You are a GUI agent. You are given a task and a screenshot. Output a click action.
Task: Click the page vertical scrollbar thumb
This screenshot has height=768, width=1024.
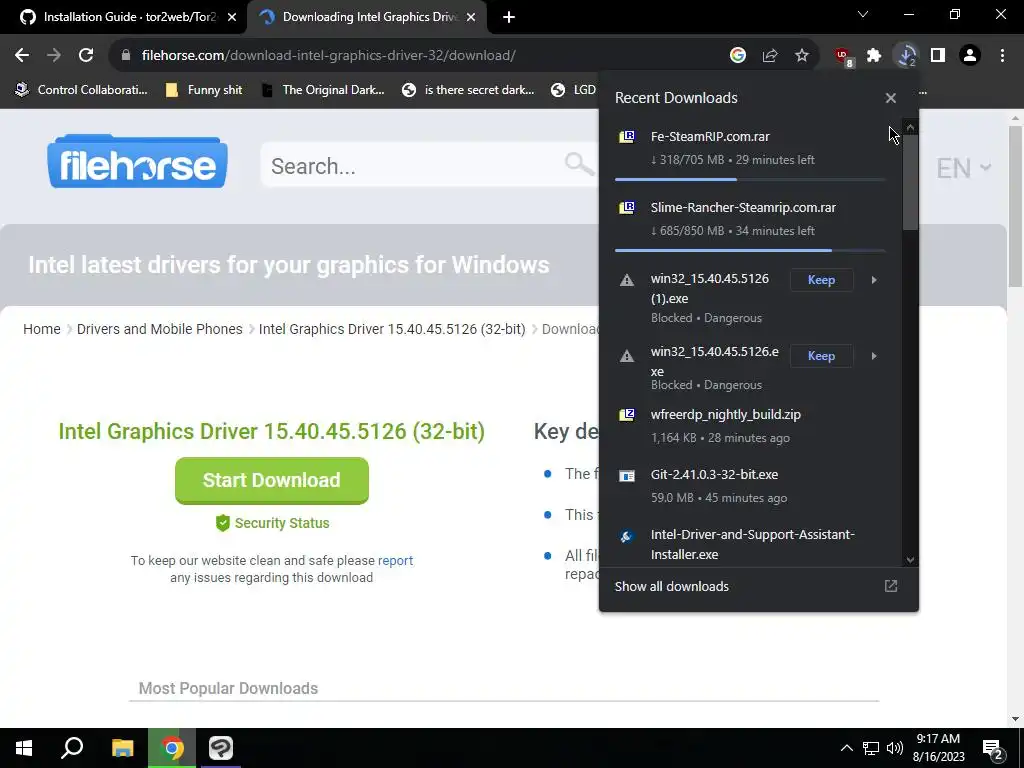(1016, 206)
